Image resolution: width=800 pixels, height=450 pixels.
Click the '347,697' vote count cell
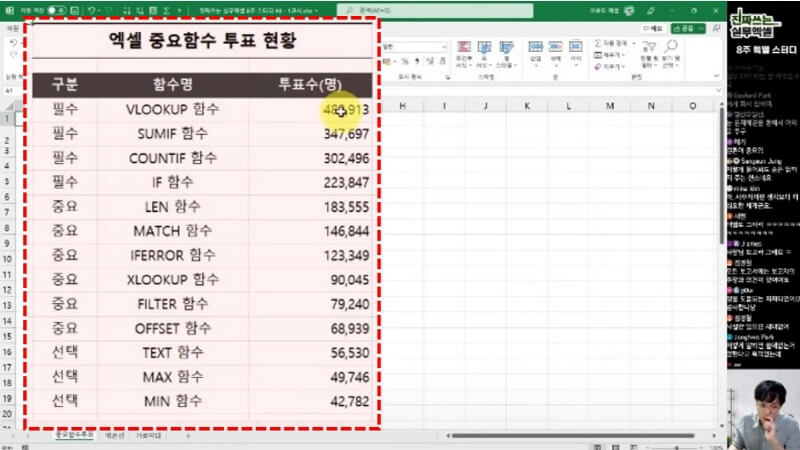pyautogui.click(x=310, y=134)
